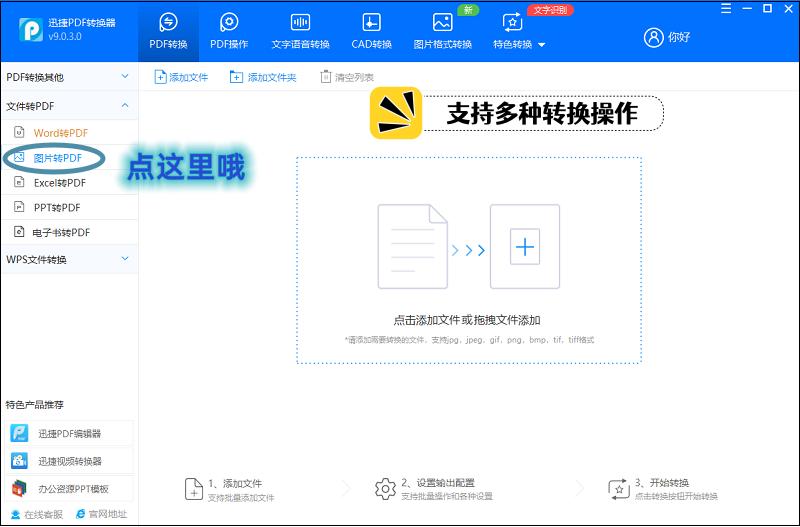
Task: Click 点击添加文件或拖拽文件添加 text
Action: [467, 320]
